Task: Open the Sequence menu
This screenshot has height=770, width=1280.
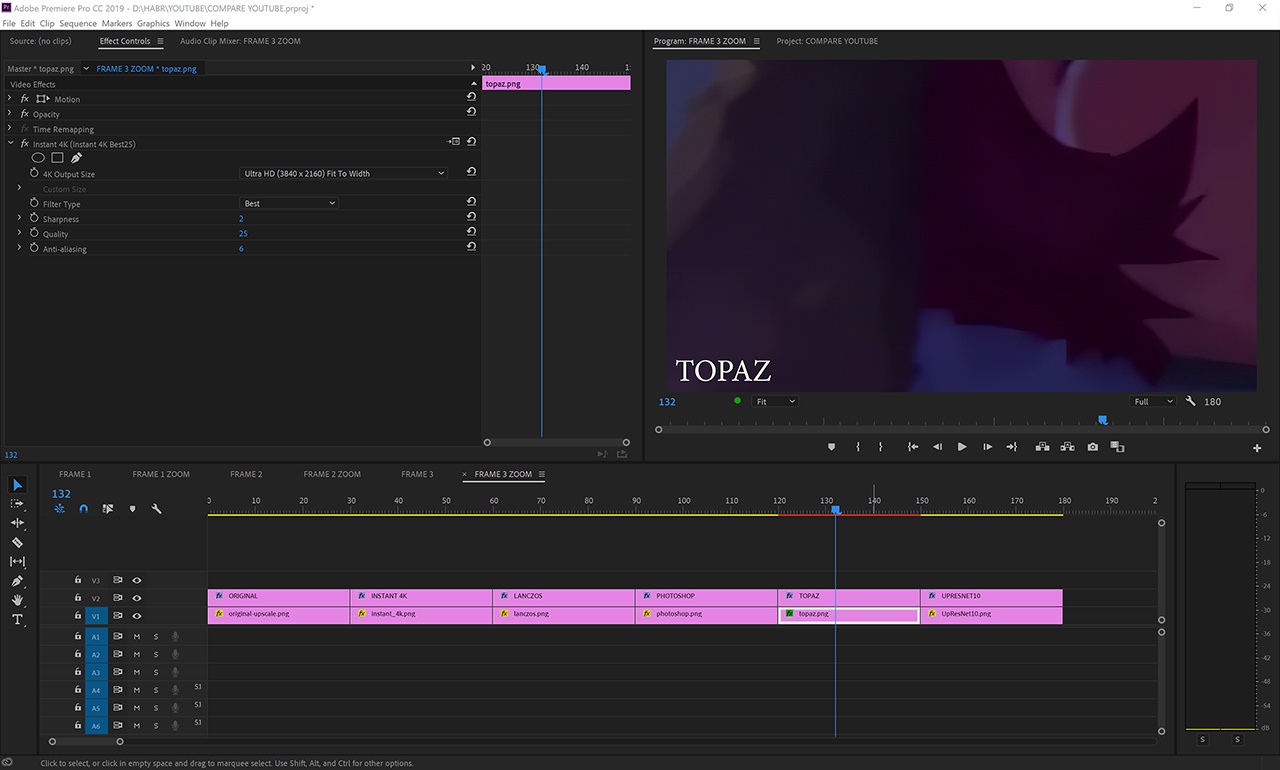Action: click(78, 23)
